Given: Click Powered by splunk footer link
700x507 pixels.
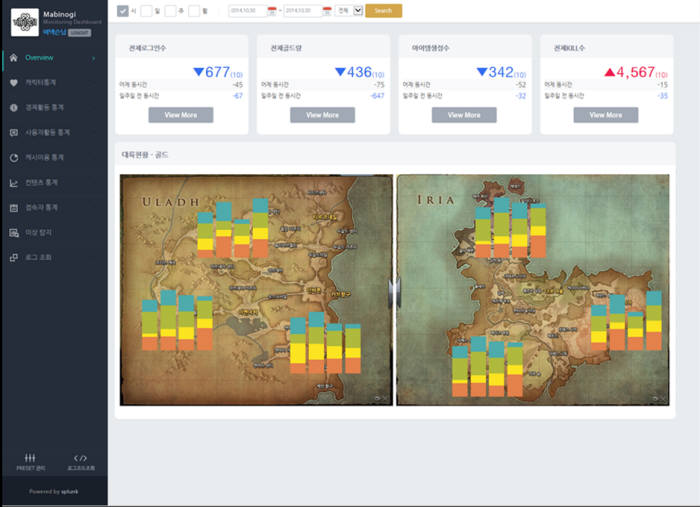Looking at the screenshot, I should pos(54,491).
